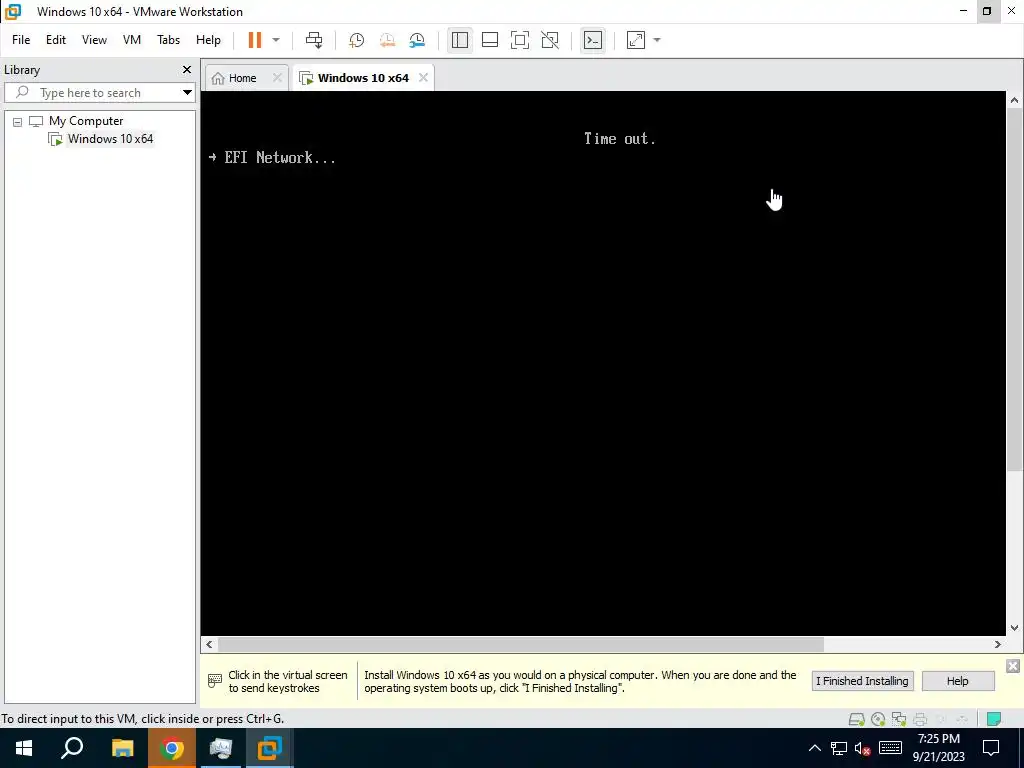Click the CD/DVD drive status icon
The height and width of the screenshot is (768, 1024).
coord(878,719)
